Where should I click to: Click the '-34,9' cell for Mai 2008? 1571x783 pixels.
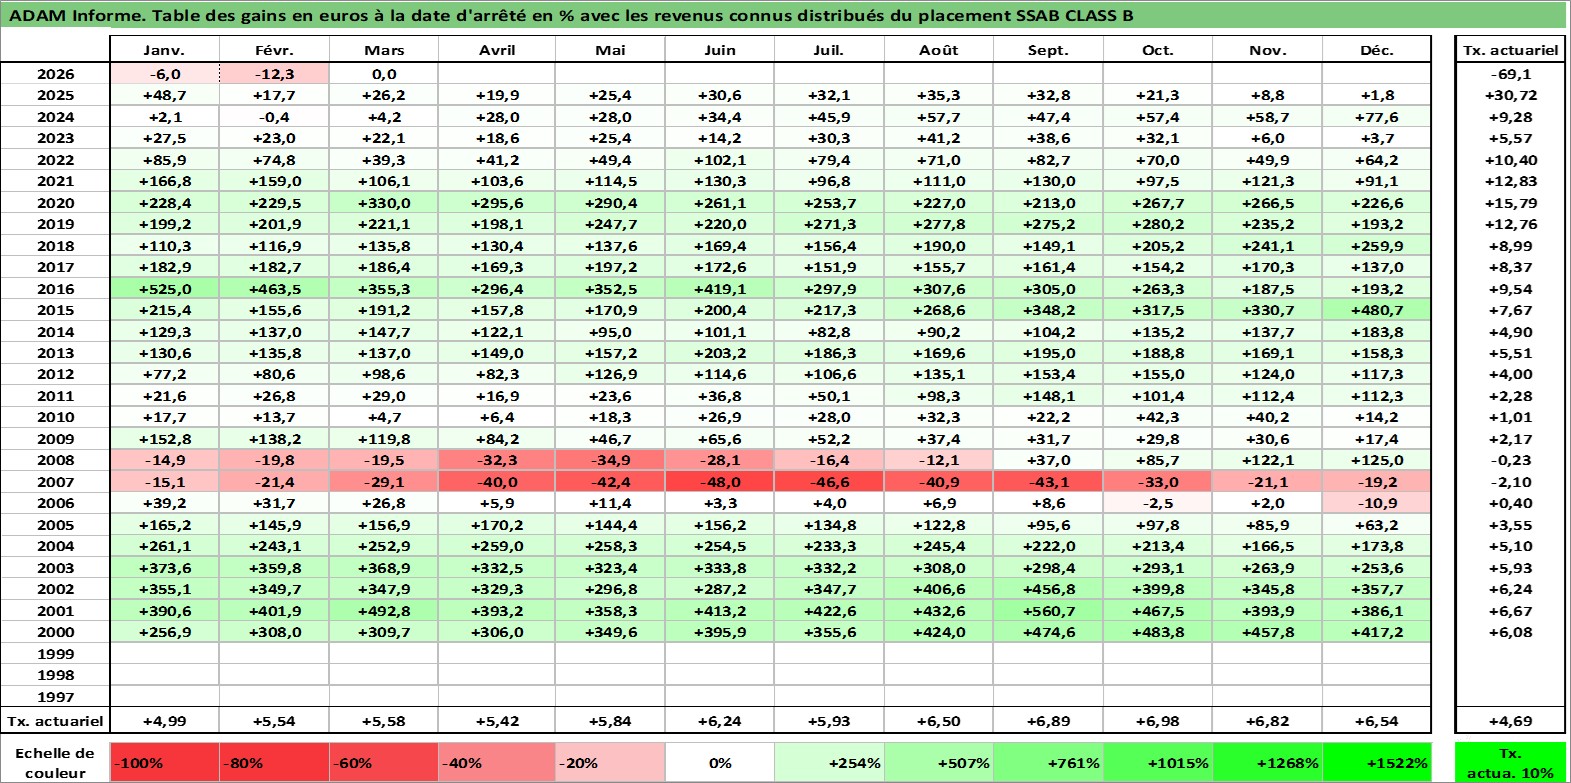tap(609, 460)
